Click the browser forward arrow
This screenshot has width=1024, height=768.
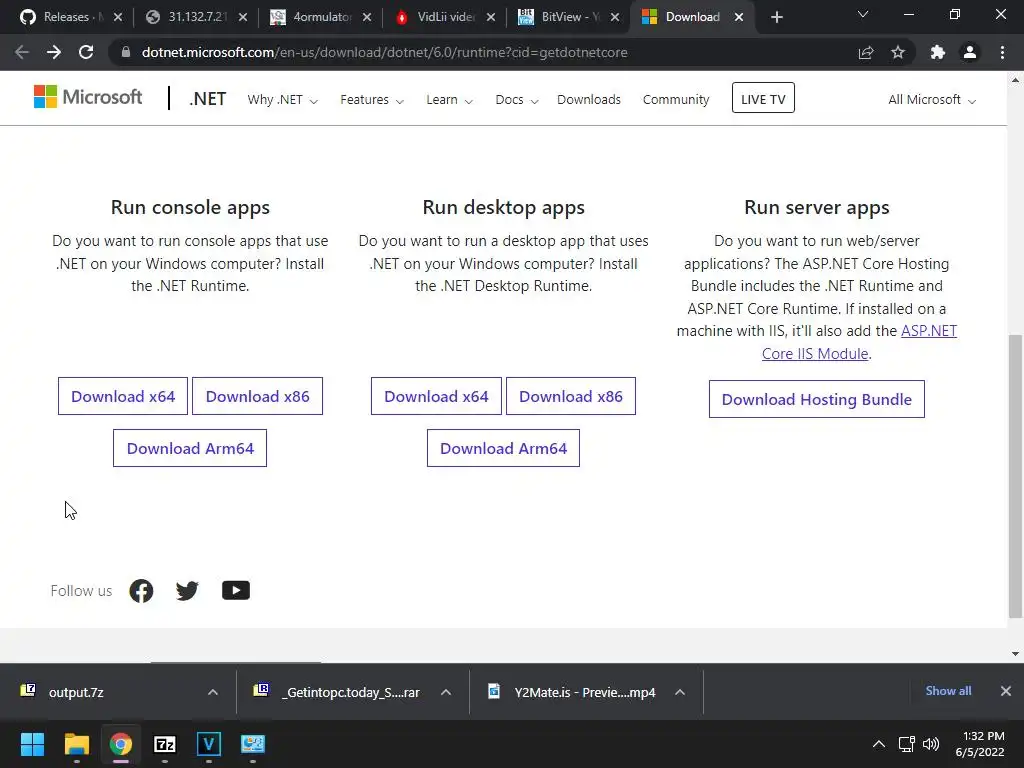54,52
